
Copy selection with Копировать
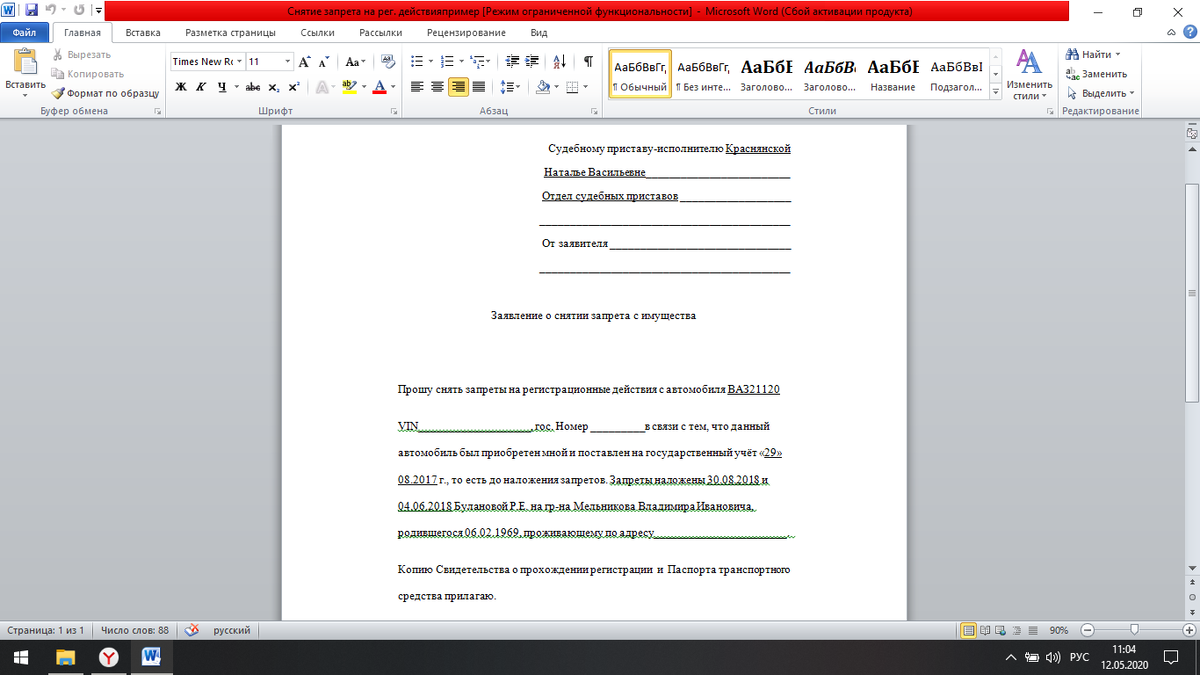coord(87,73)
